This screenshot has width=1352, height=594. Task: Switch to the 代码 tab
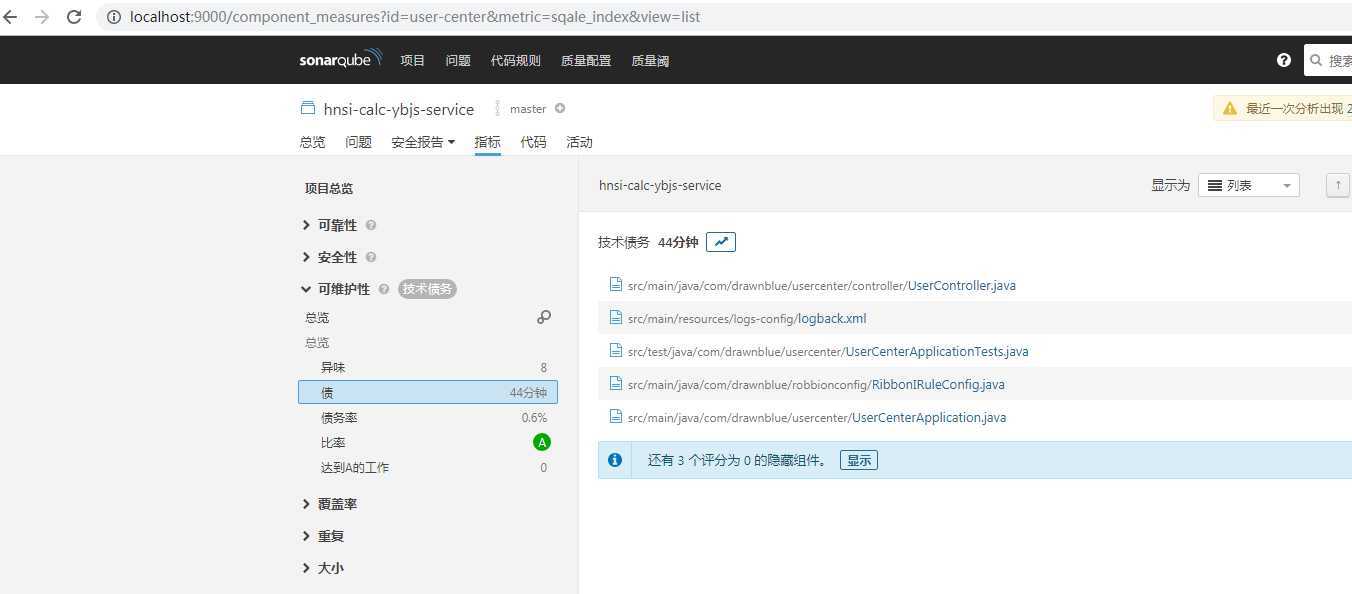point(533,142)
